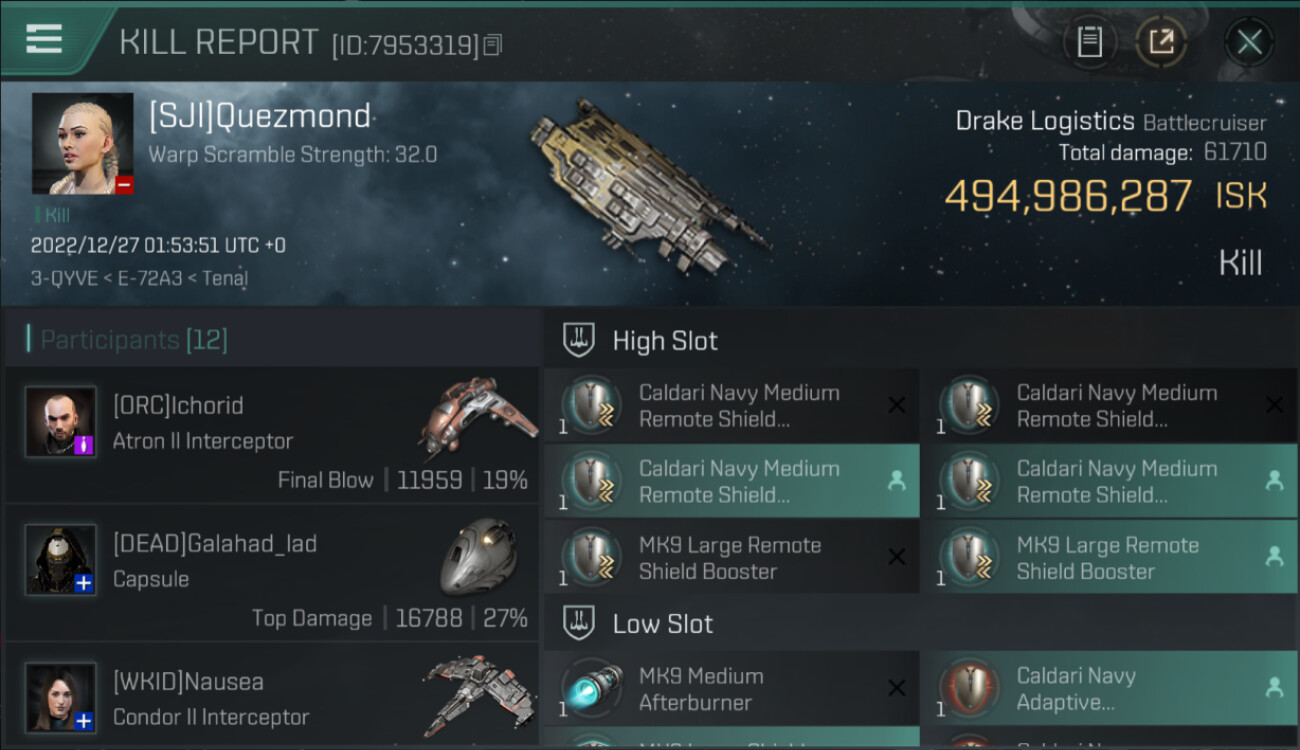The width and height of the screenshot is (1300, 750).
Task: Open the MK9 Large Remote Shield Booster marked destroyed
Action: point(730,558)
